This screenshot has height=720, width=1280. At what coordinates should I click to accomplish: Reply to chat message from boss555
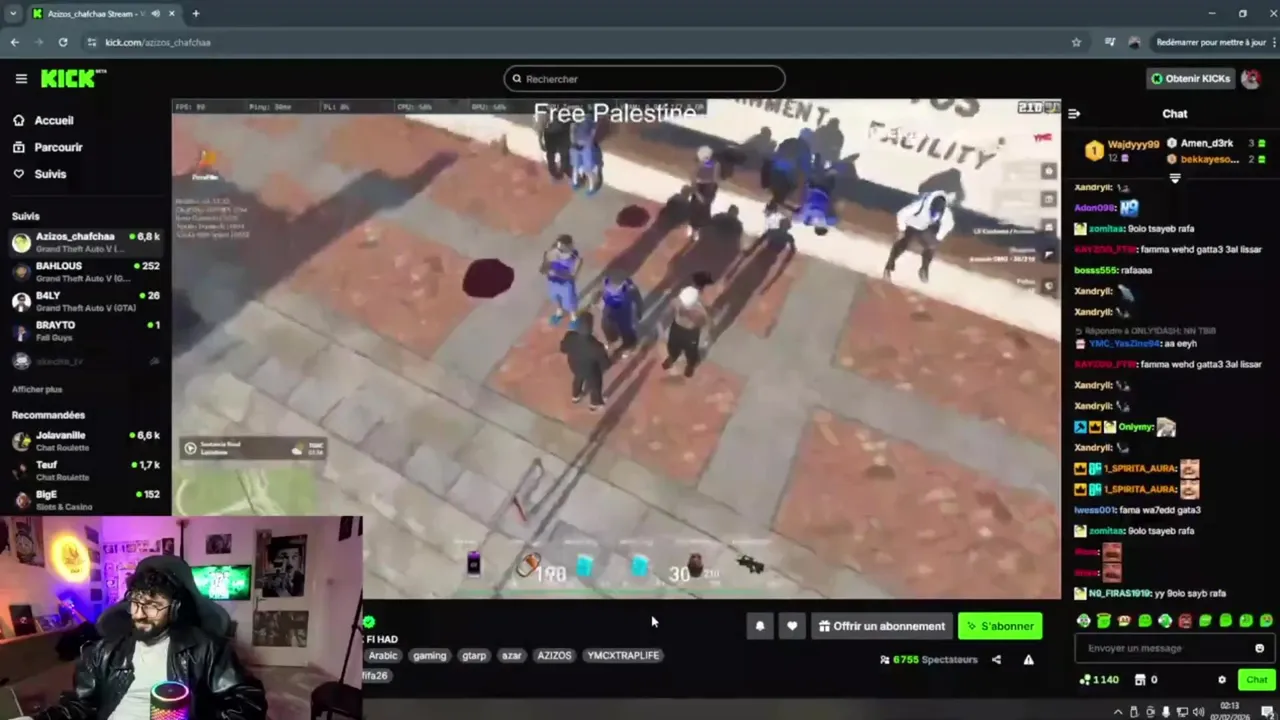(1113, 270)
